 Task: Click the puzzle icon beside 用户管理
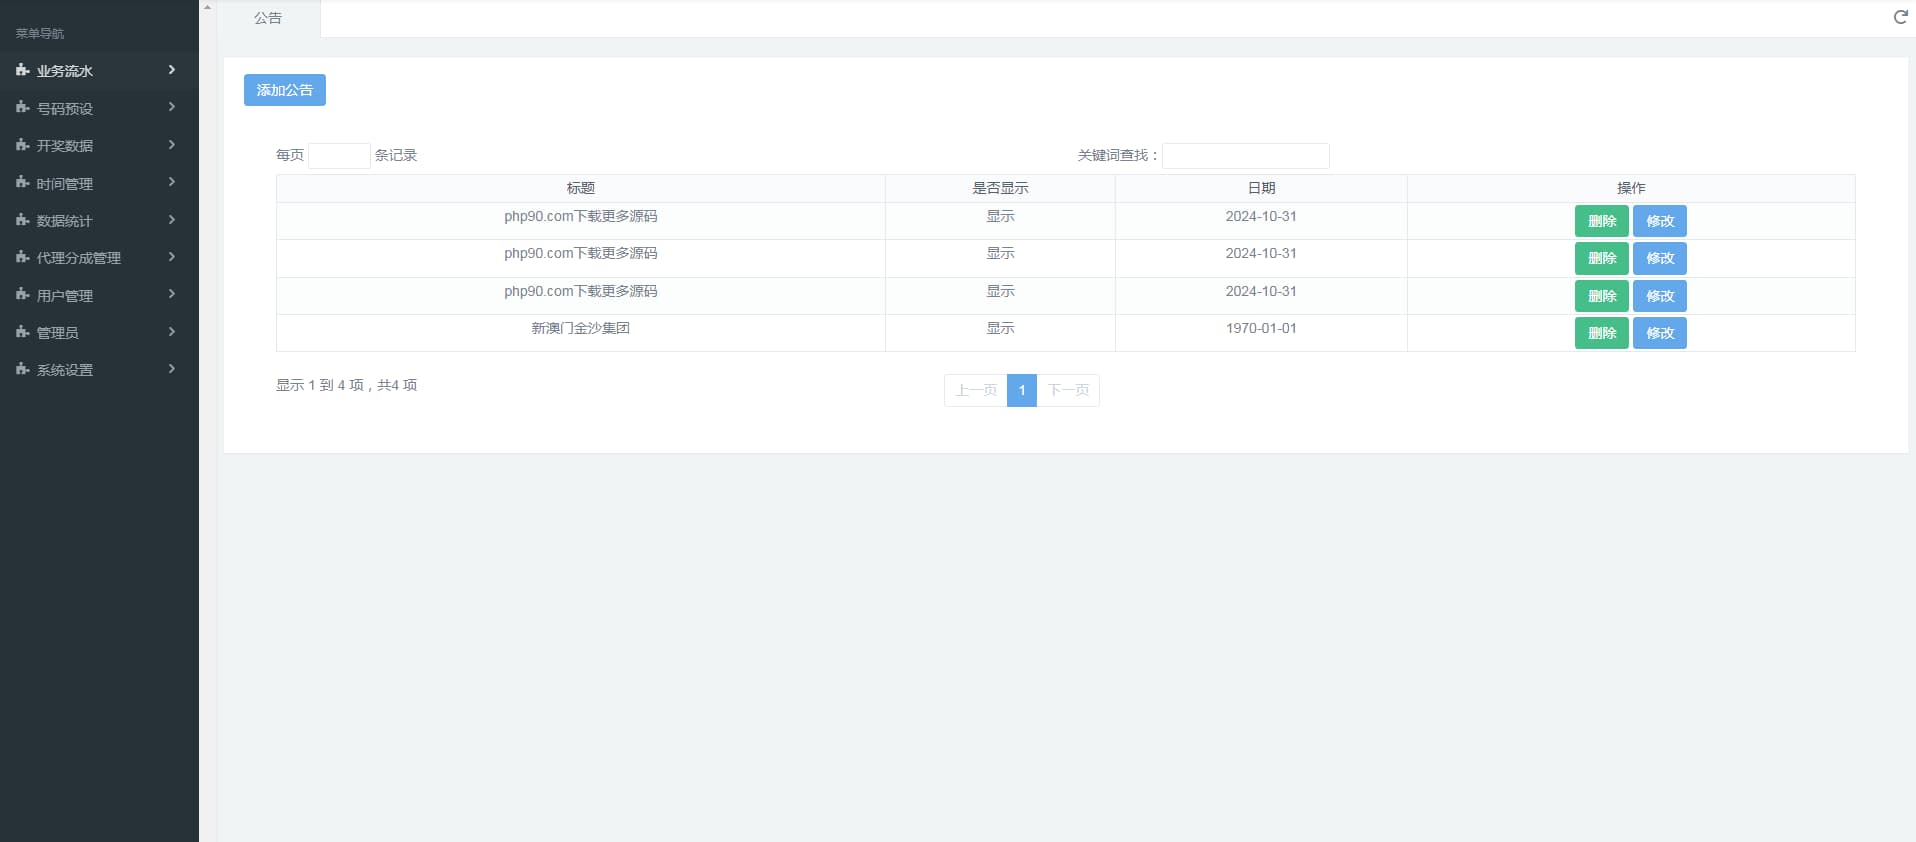pos(22,295)
